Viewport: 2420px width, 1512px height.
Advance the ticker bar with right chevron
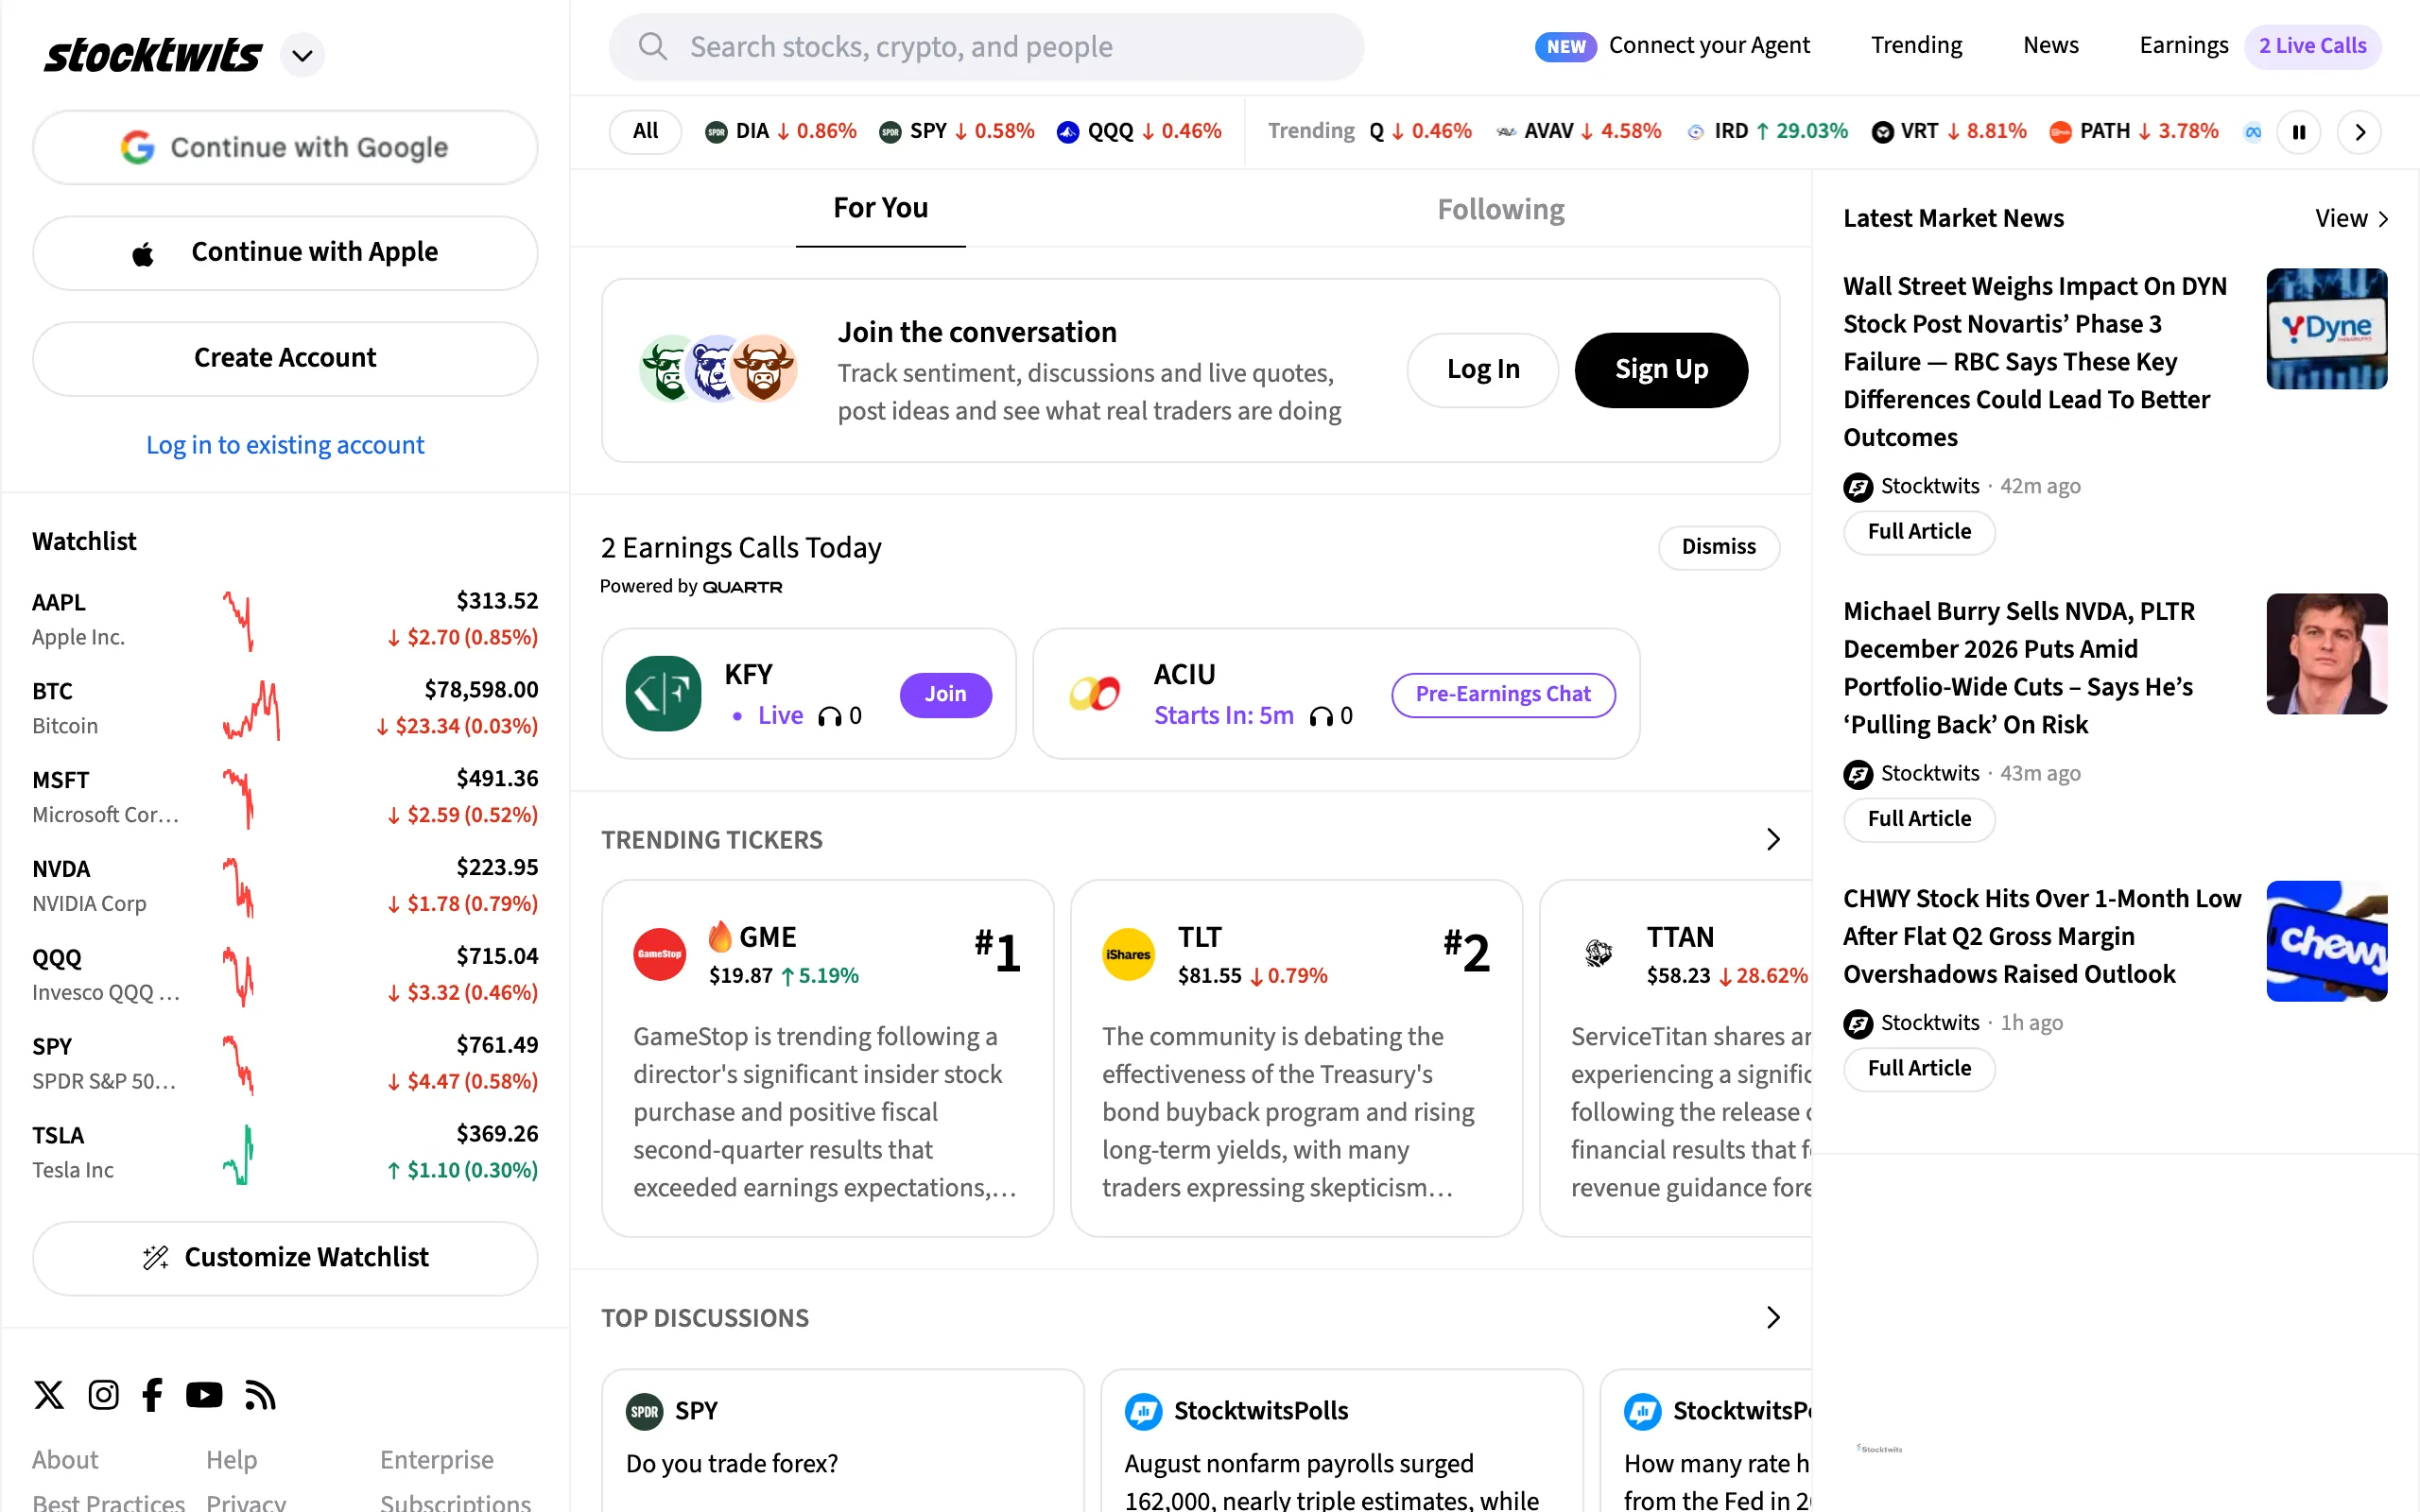(x=2360, y=132)
